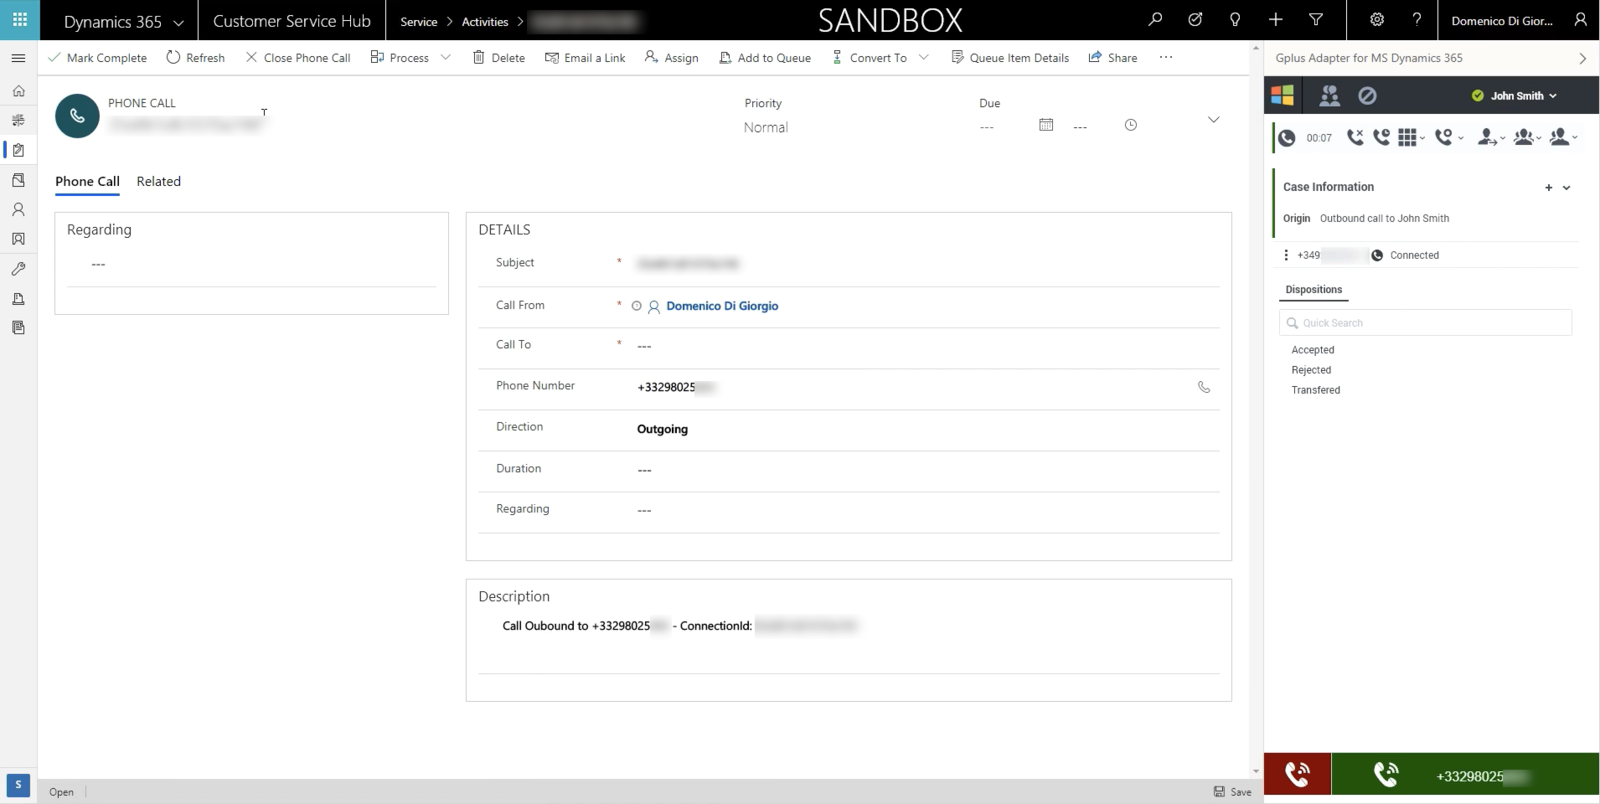The width and height of the screenshot is (1600, 804).
Task: Click the search magnifier in top bar
Action: coord(1155,19)
